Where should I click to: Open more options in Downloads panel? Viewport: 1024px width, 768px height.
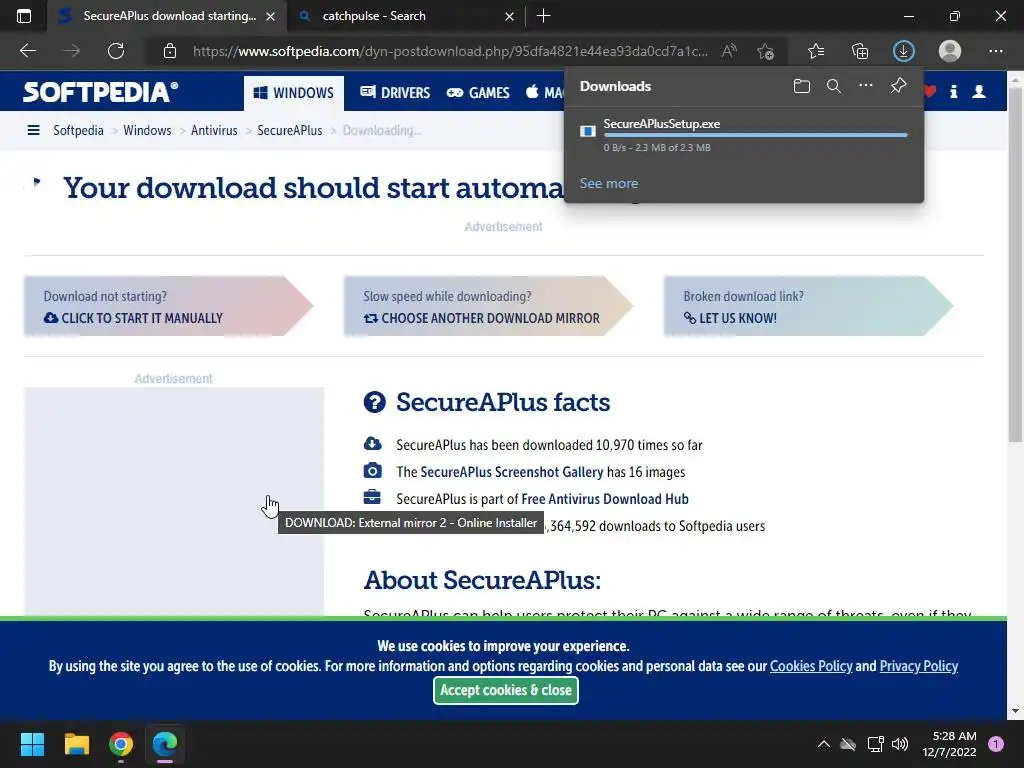click(866, 86)
